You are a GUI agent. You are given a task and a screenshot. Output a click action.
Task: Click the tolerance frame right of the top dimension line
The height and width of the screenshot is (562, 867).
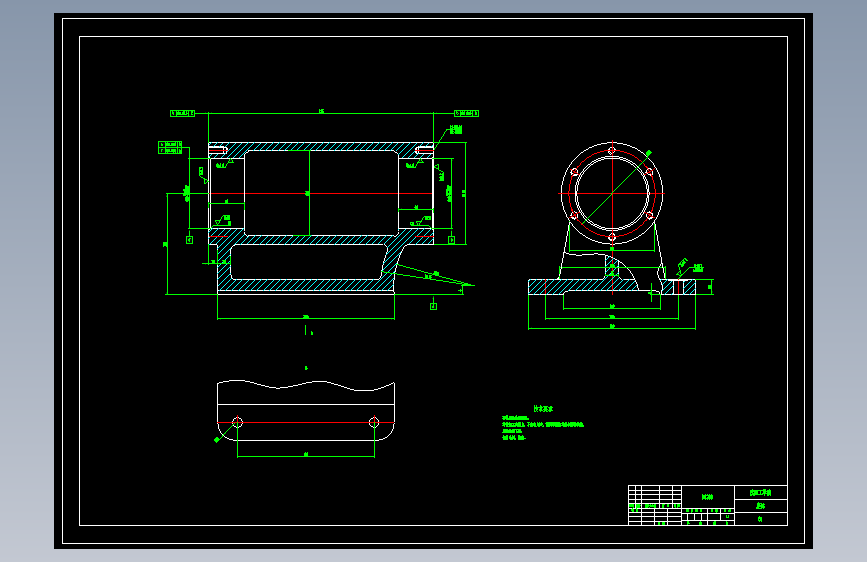[466, 113]
